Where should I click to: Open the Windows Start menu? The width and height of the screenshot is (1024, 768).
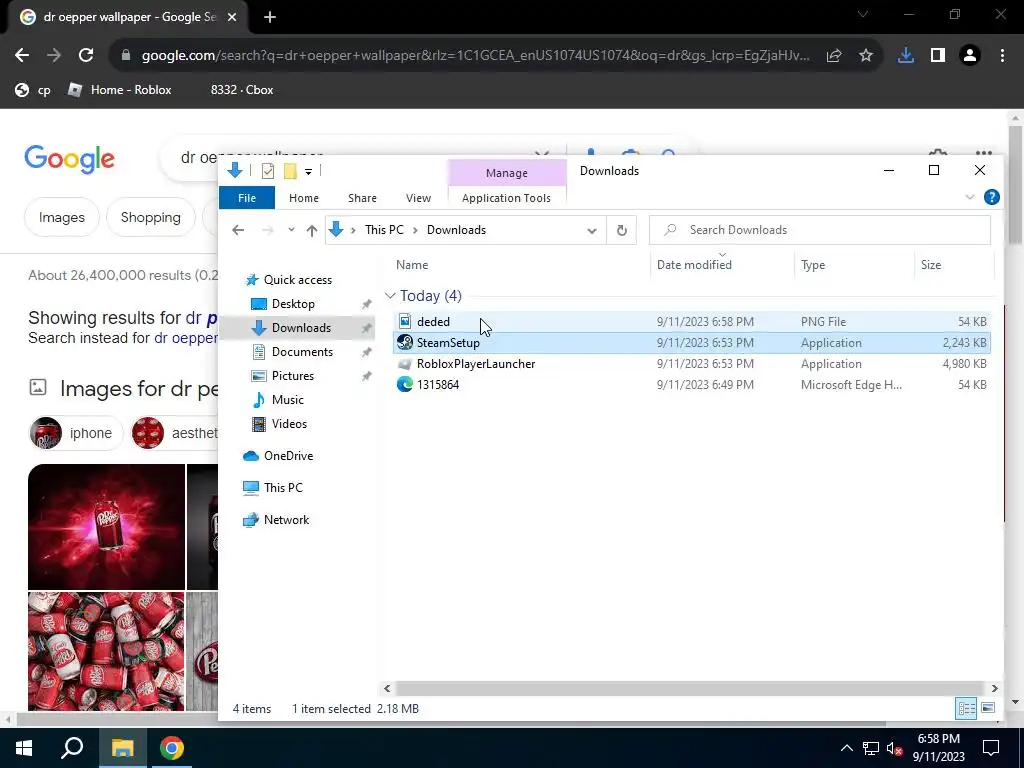pos(24,748)
